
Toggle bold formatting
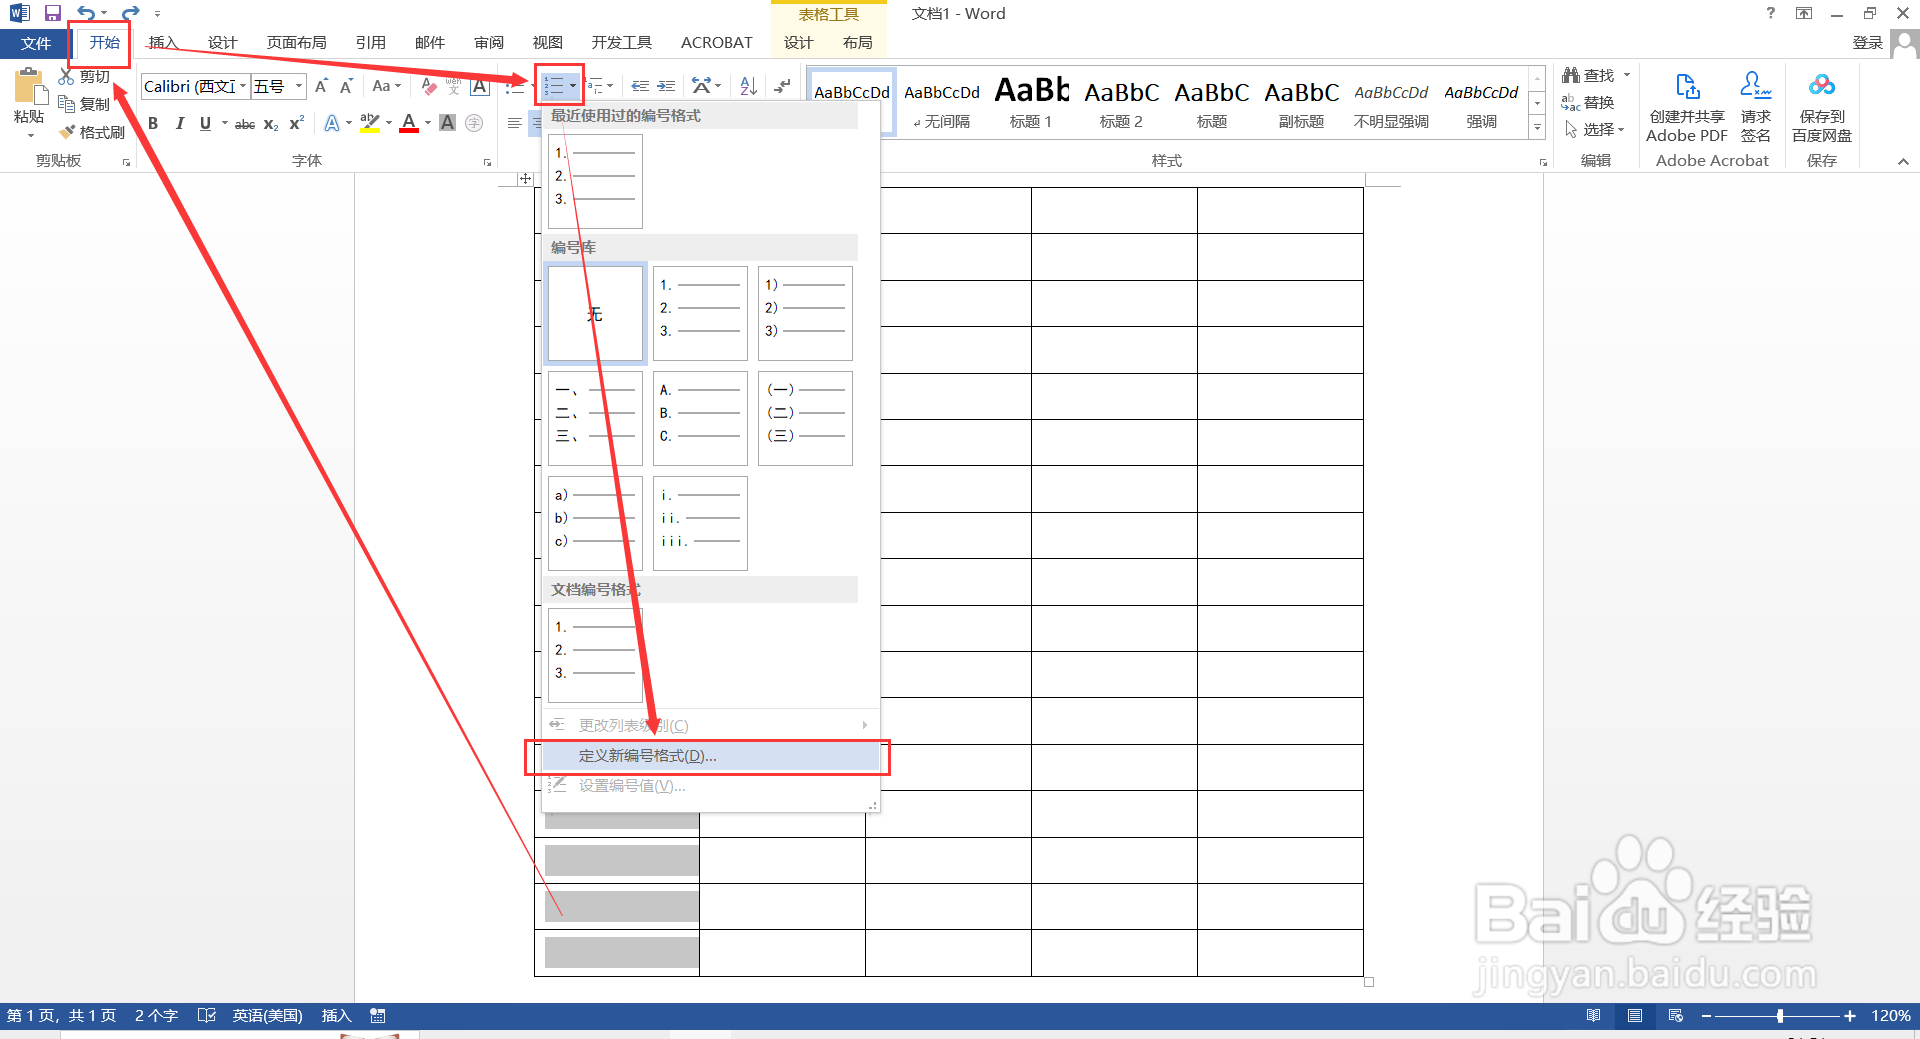pyautogui.click(x=153, y=123)
